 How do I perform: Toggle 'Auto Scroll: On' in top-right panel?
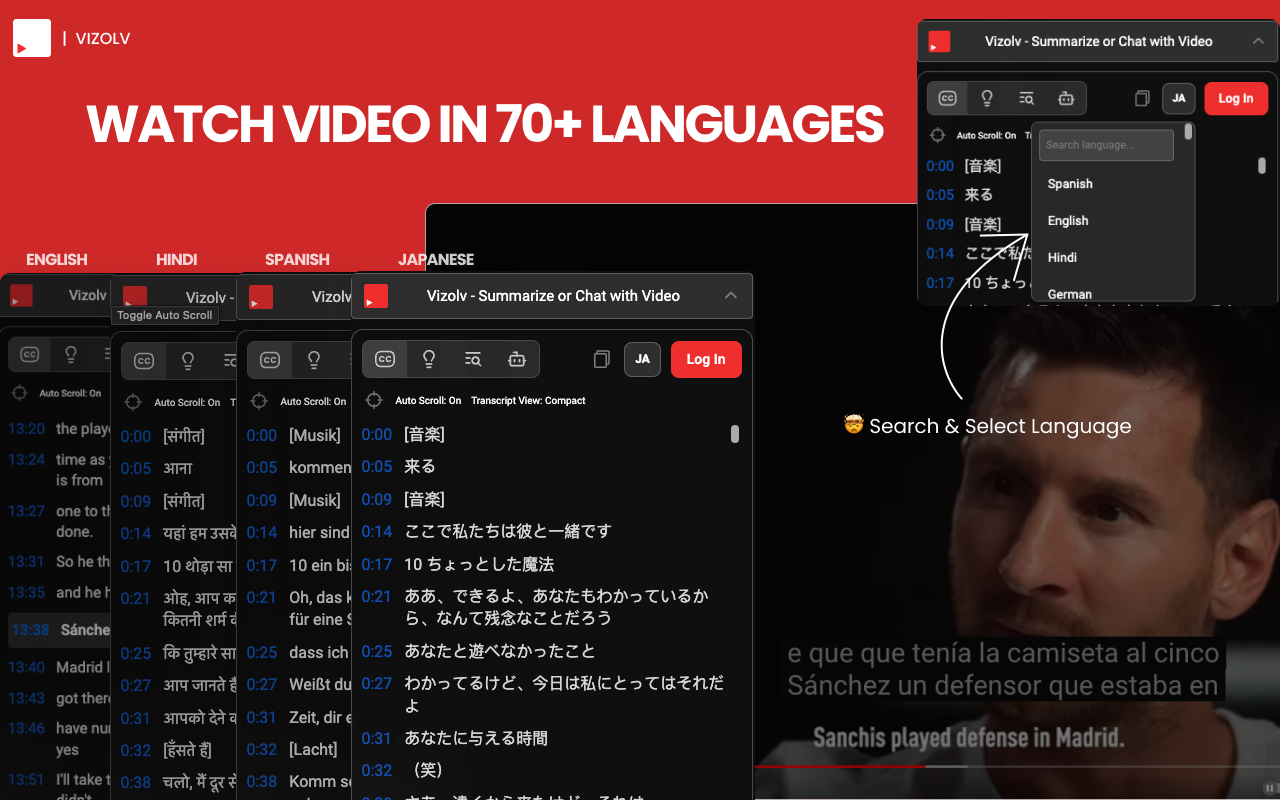[x=986, y=136]
